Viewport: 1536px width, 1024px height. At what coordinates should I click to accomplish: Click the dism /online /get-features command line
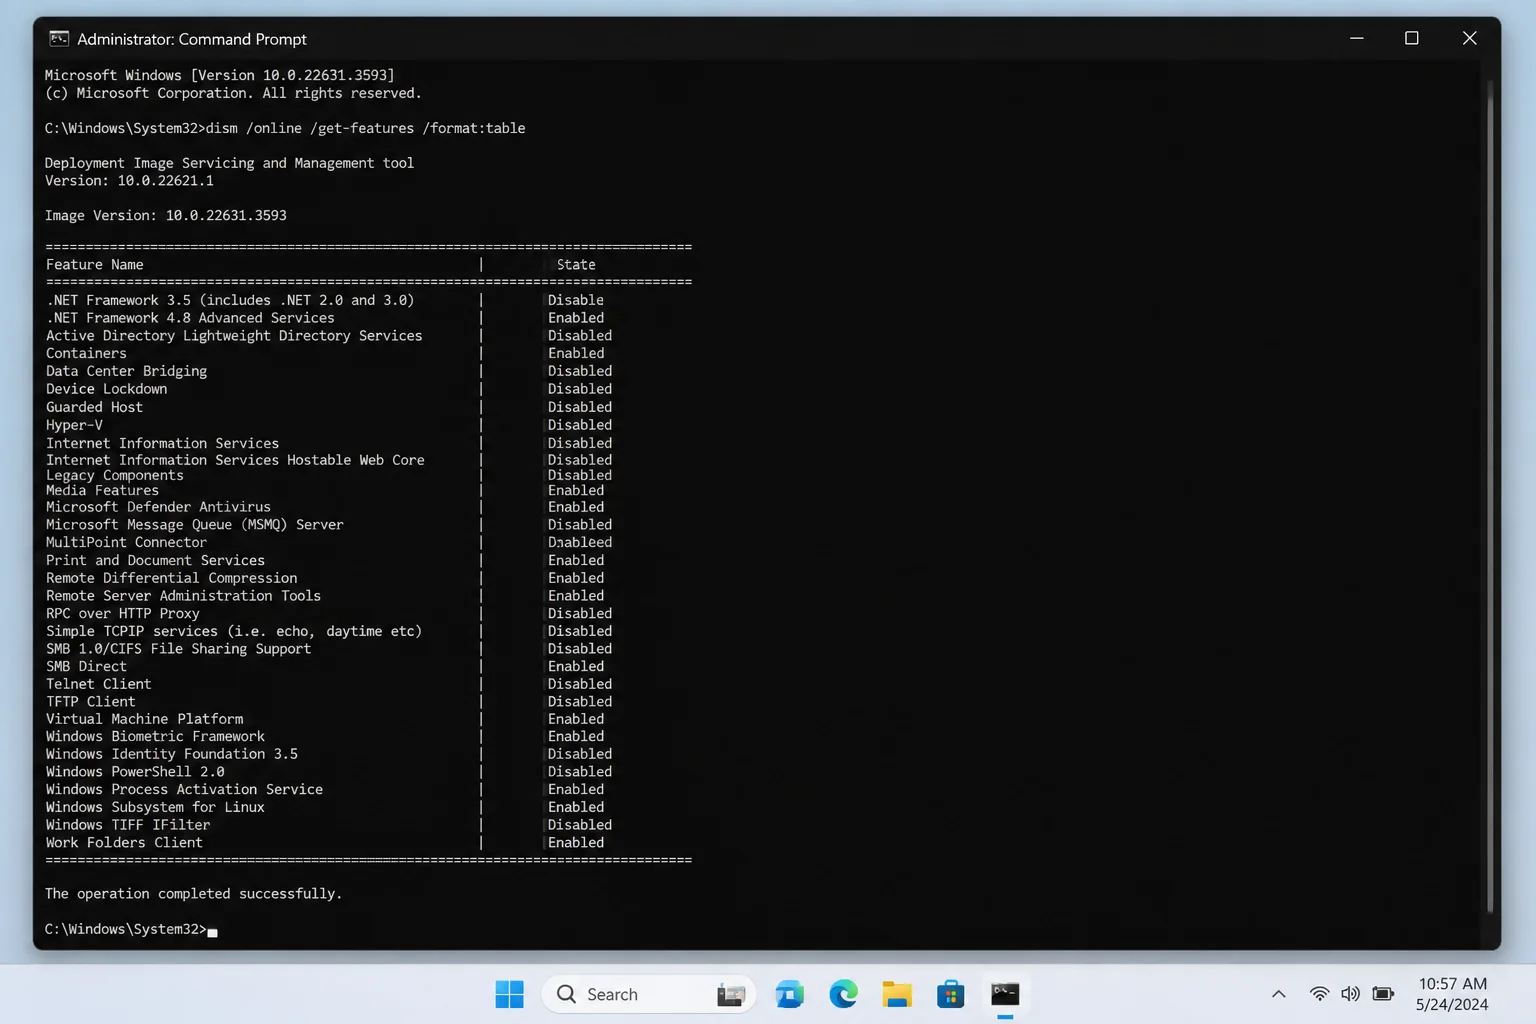pos(285,128)
